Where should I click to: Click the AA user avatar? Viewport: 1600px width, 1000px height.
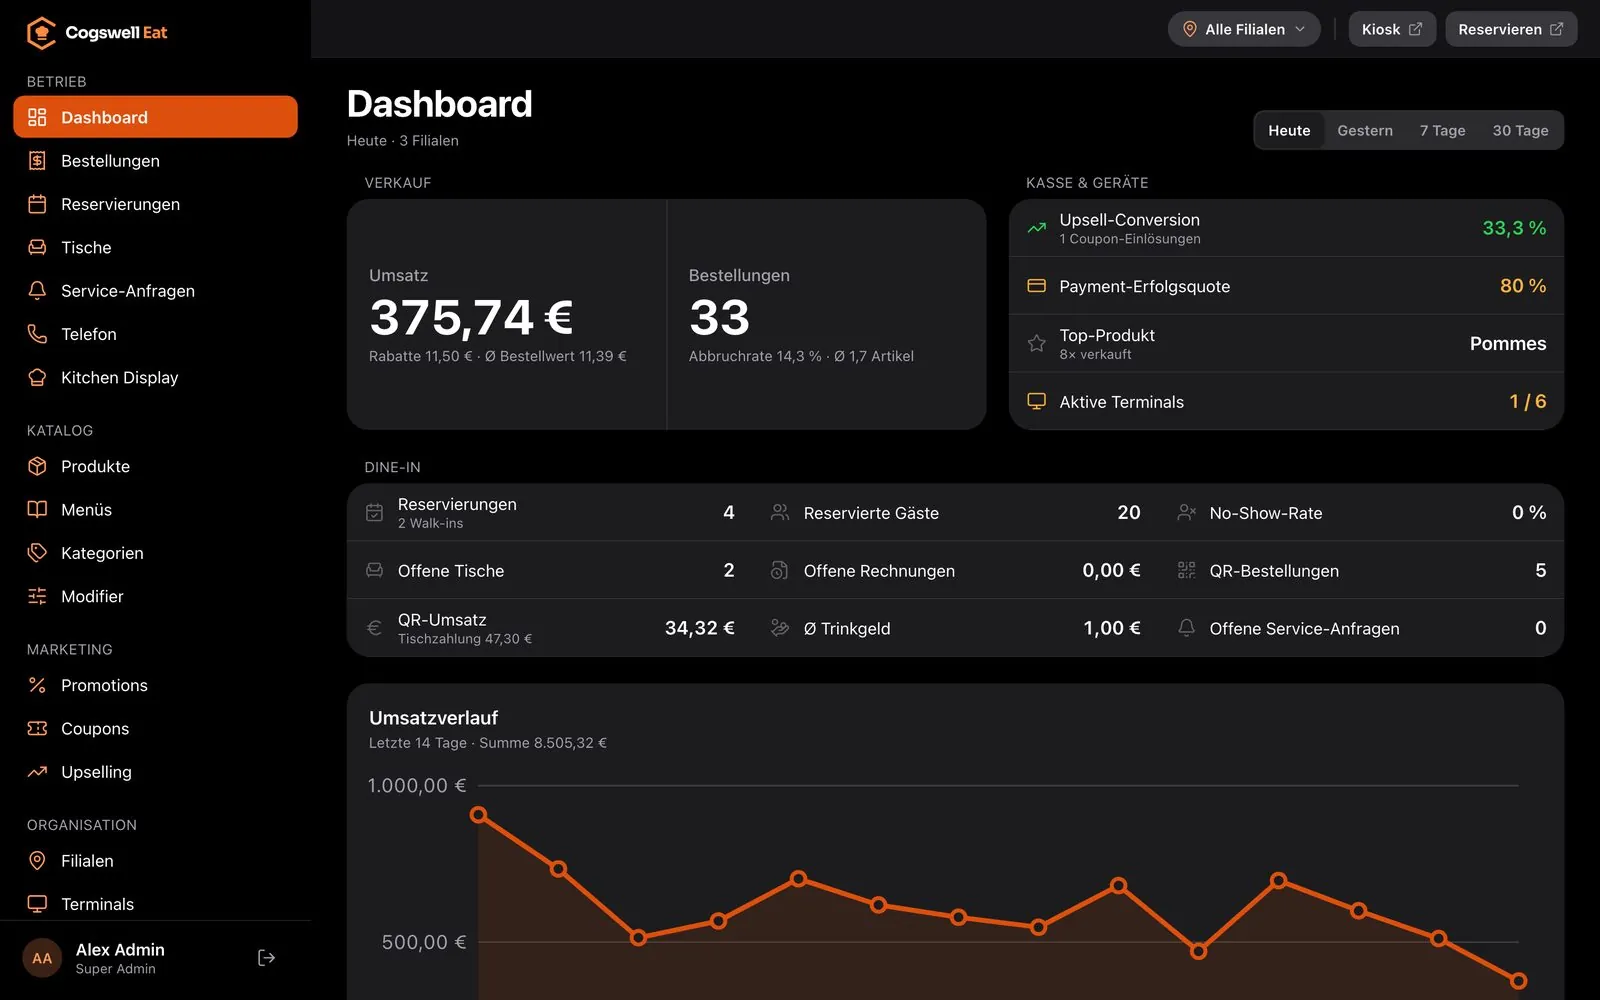point(42,958)
